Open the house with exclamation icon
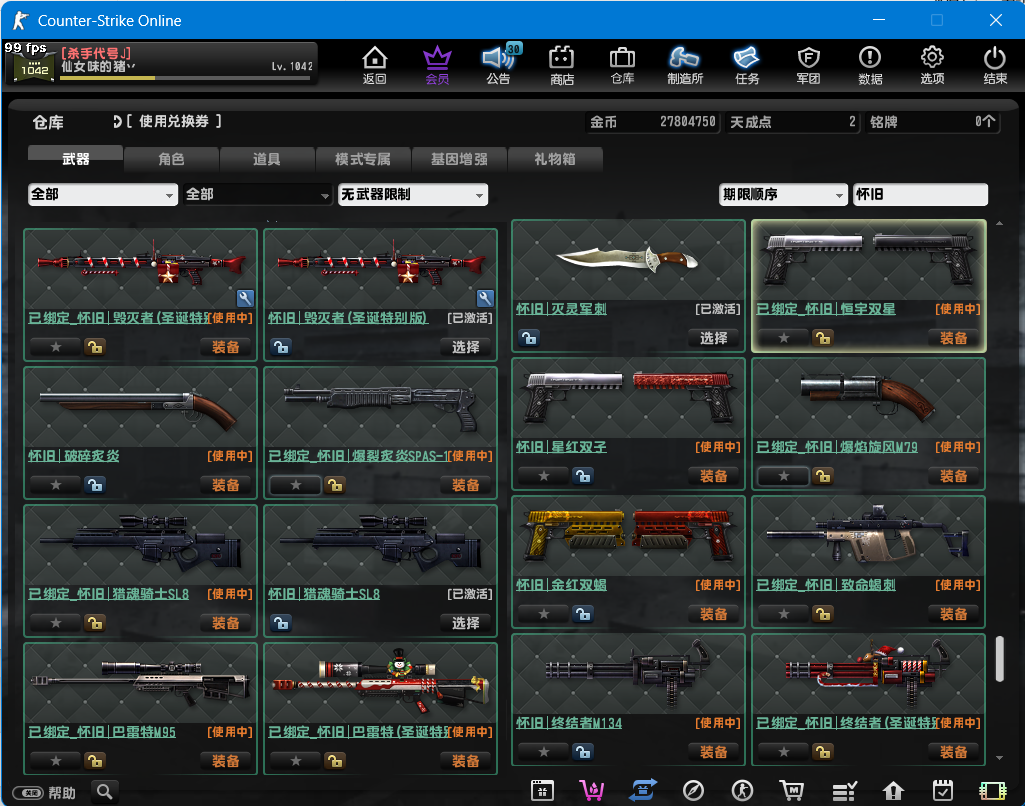This screenshot has width=1025, height=806. tap(893, 791)
